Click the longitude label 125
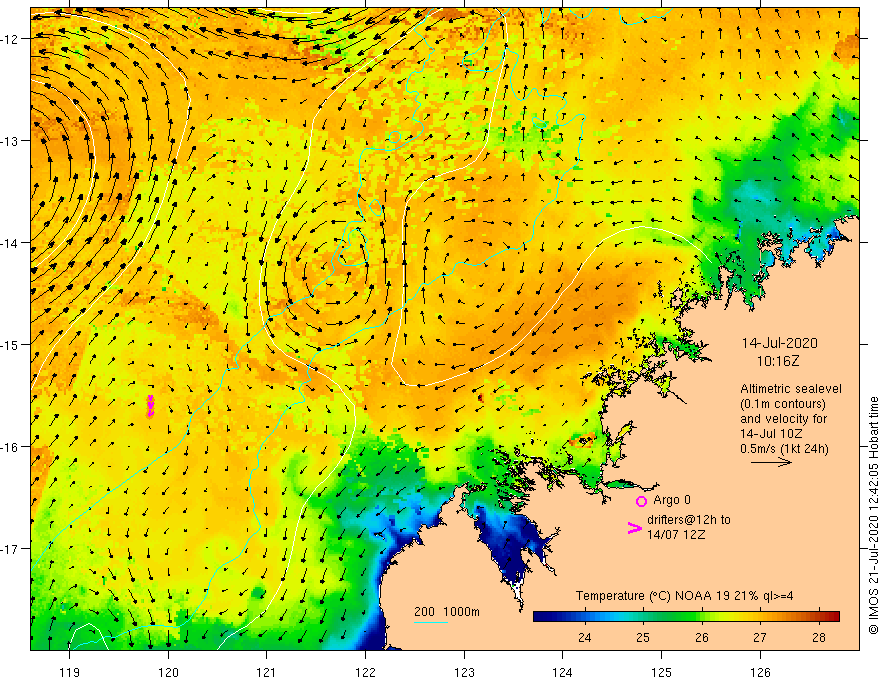This screenshot has width=880, height=680. click(x=662, y=672)
